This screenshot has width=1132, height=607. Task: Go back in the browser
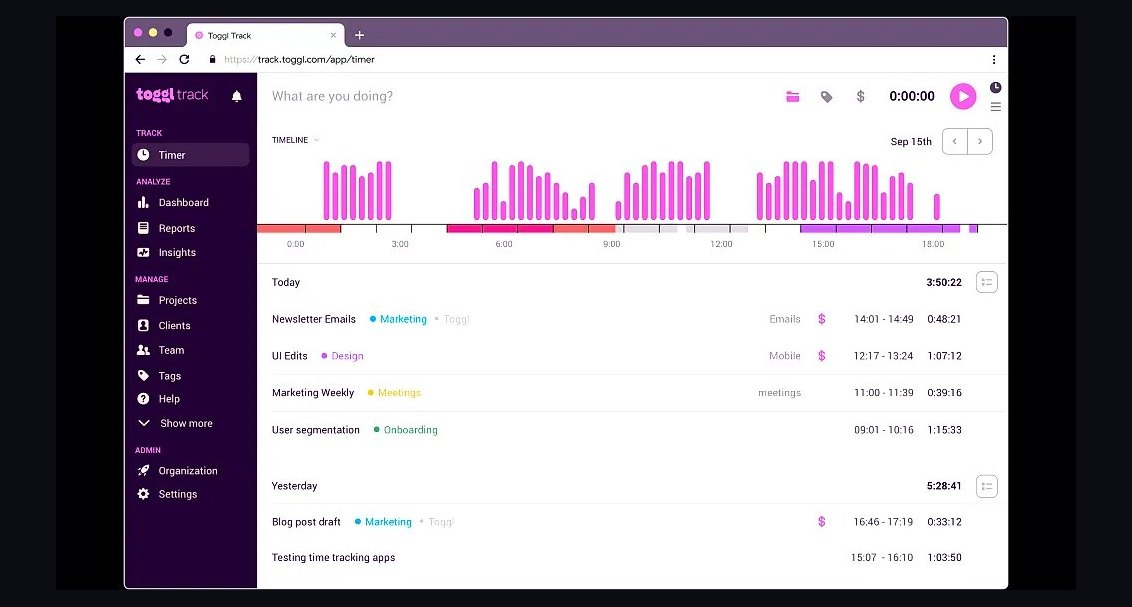tap(140, 59)
